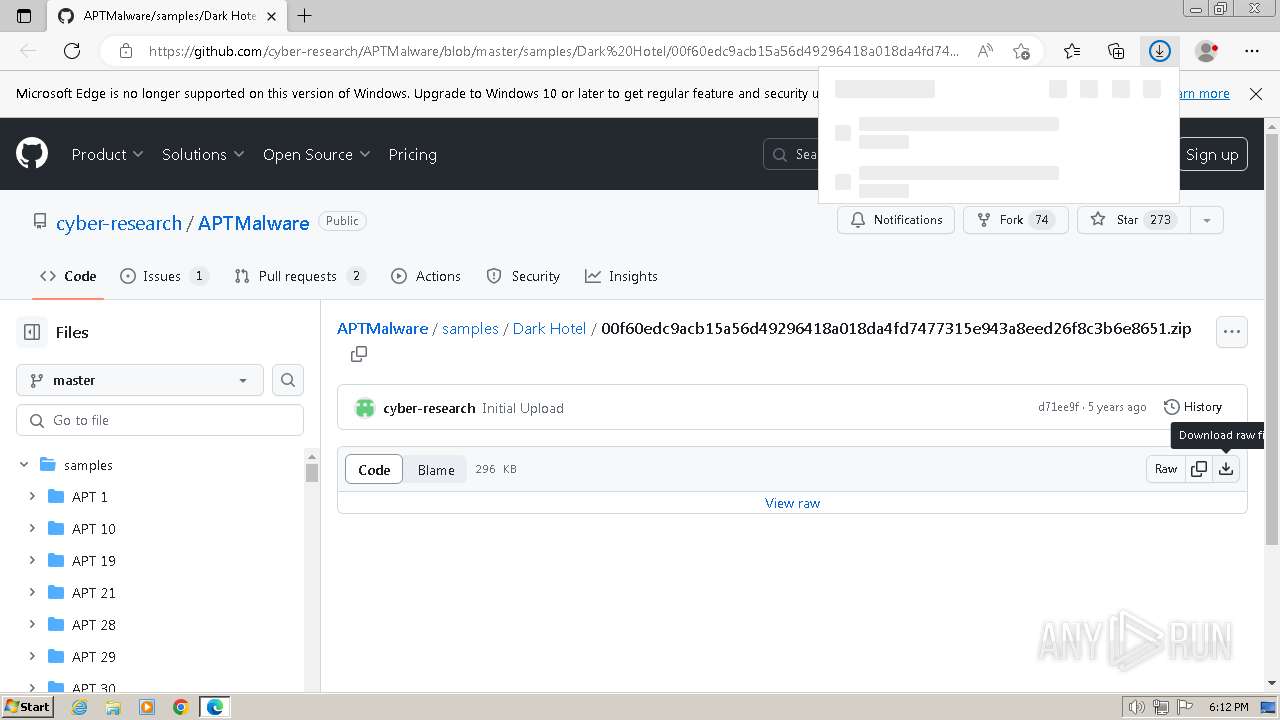
Task: Open the commit History link
Action: (x=1193, y=407)
